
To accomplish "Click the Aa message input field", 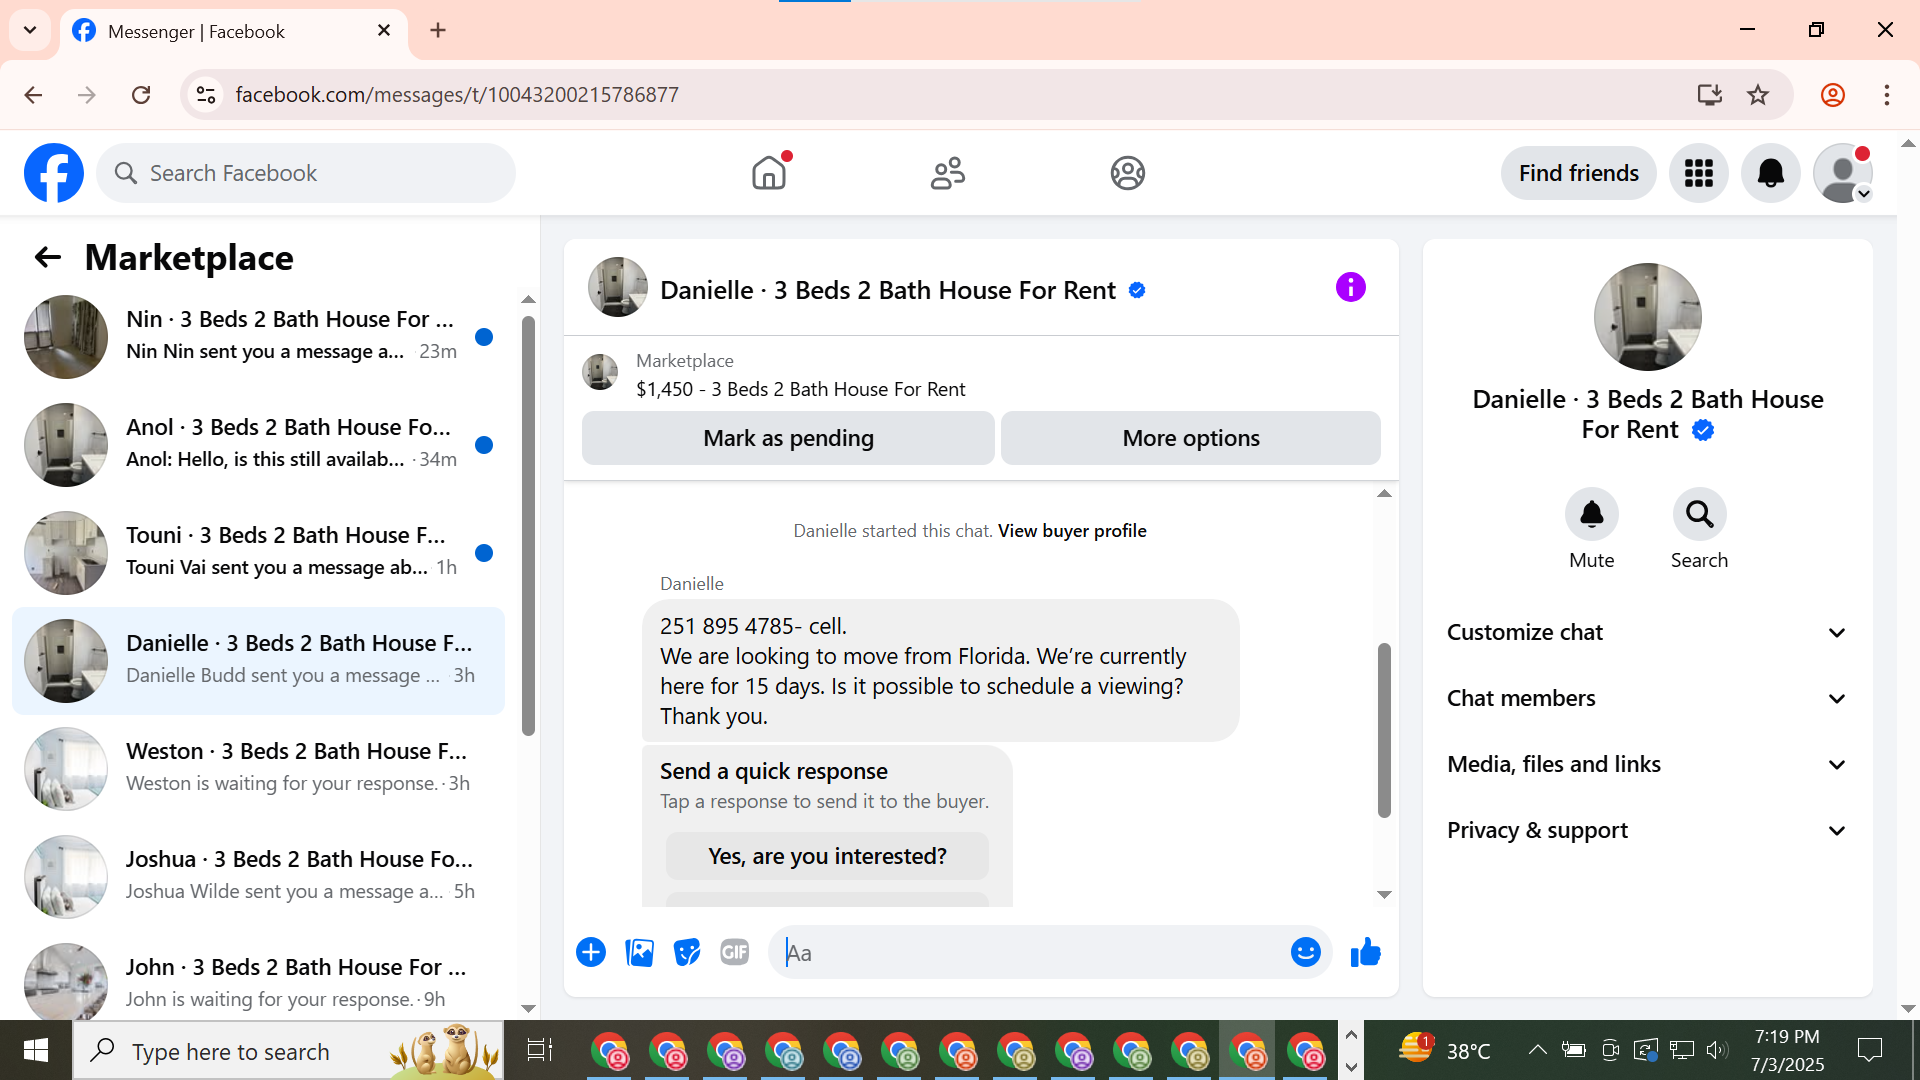I will tap(1030, 953).
